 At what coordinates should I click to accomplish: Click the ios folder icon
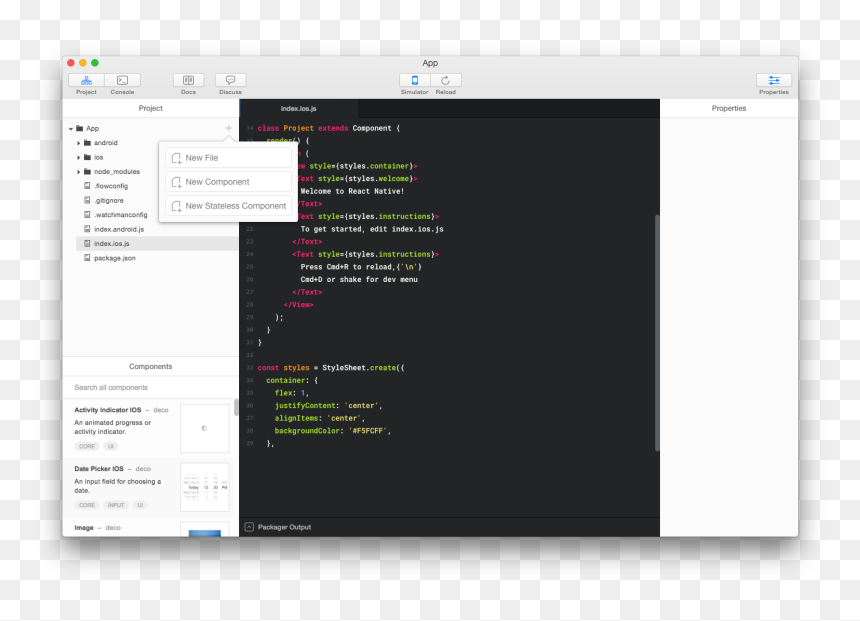[87, 157]
